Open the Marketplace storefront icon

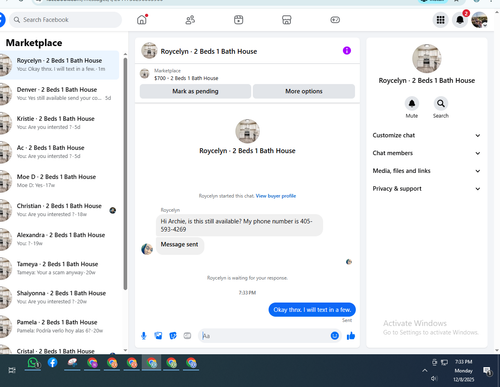click(x=287, y=20)
